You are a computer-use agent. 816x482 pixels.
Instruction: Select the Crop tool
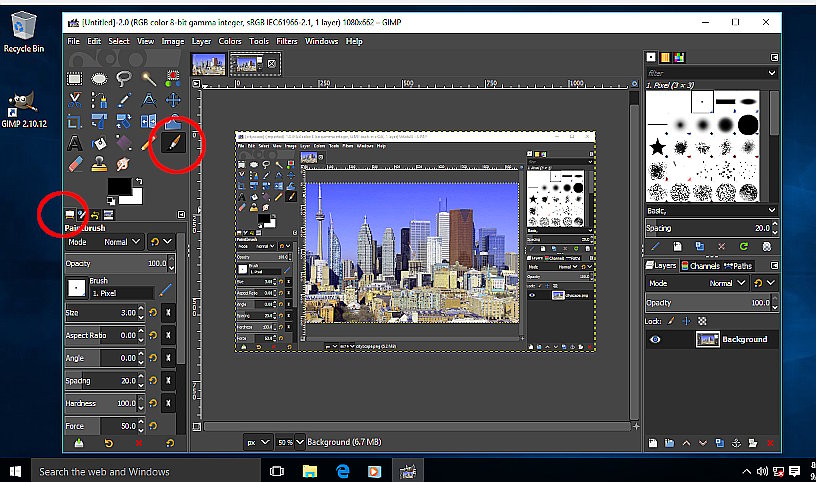(x=75, y=122)
